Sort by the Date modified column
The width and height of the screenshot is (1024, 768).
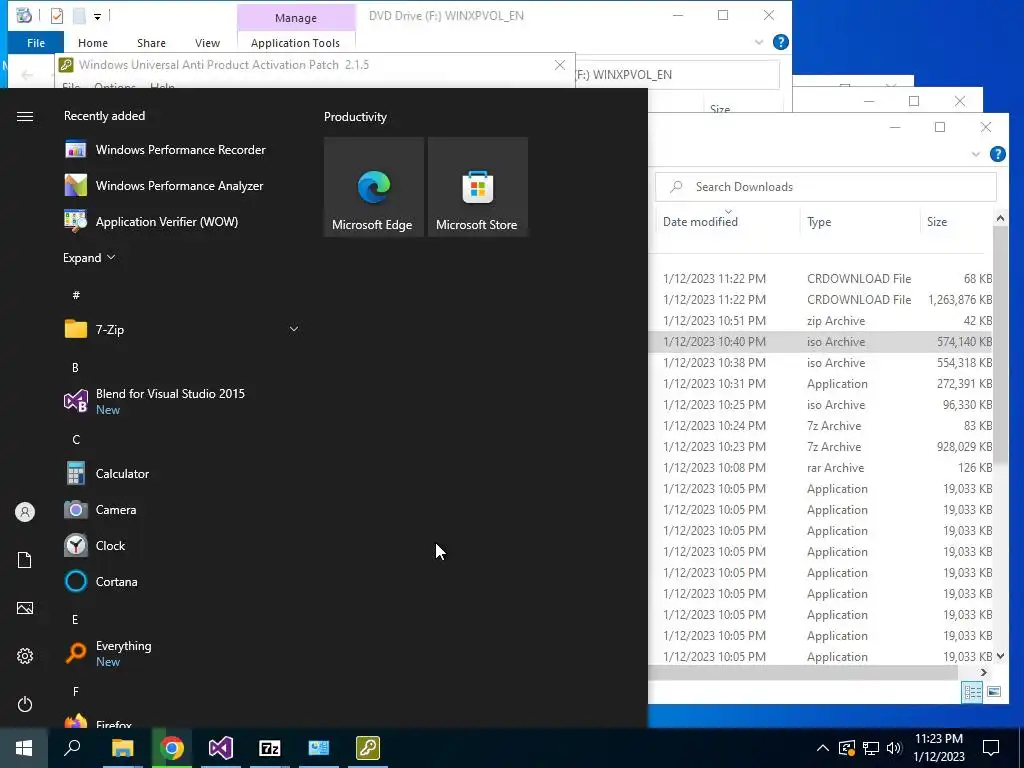700,221
